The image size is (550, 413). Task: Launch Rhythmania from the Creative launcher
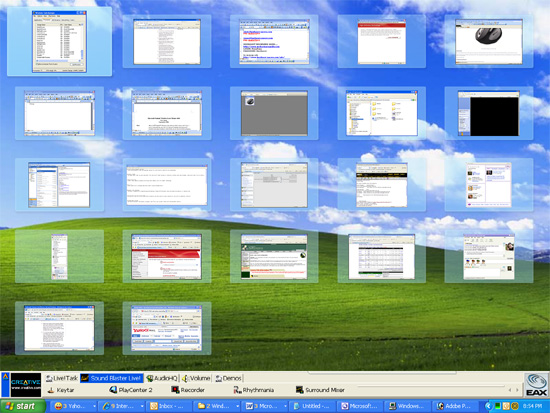coord(254,390)
